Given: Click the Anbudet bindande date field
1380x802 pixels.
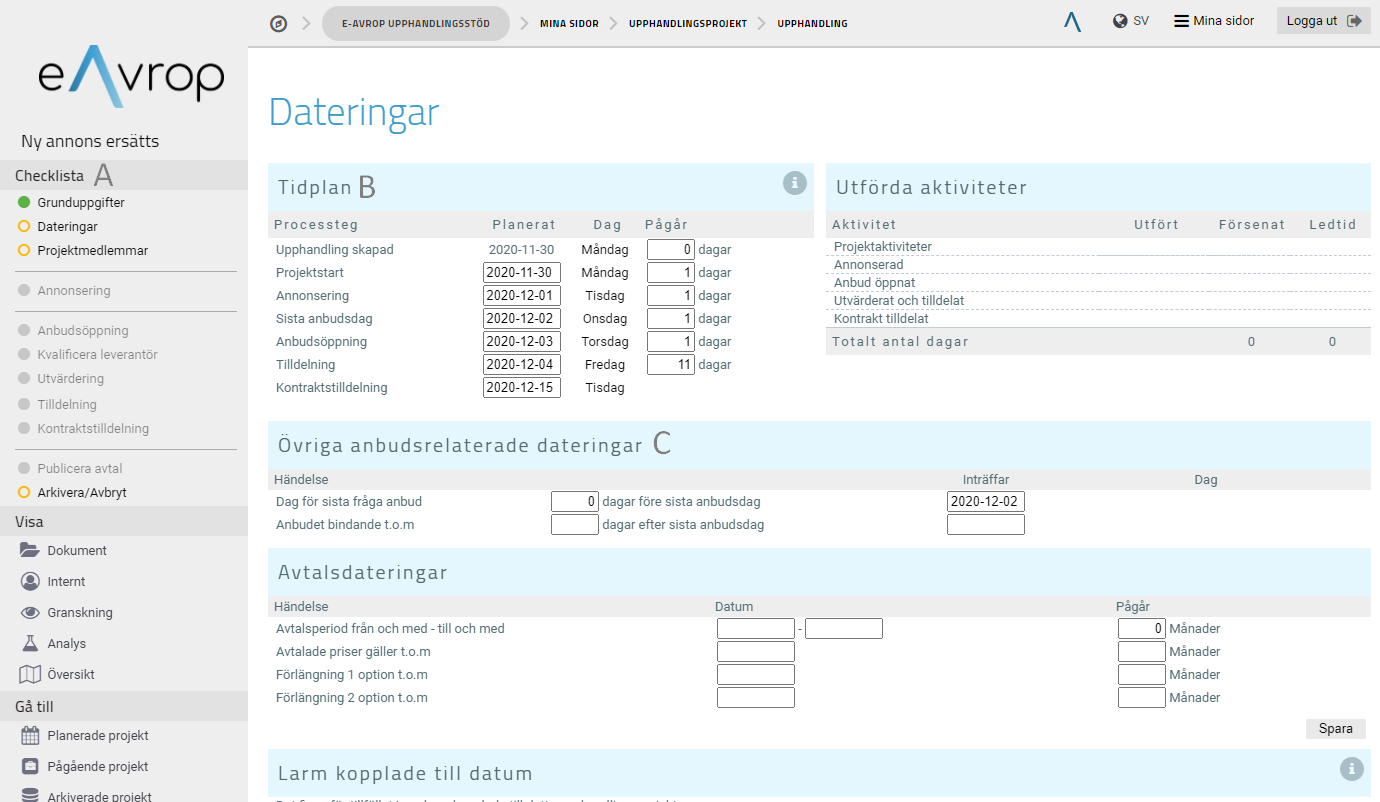Looking at the screenshot, I should (986, 525).
